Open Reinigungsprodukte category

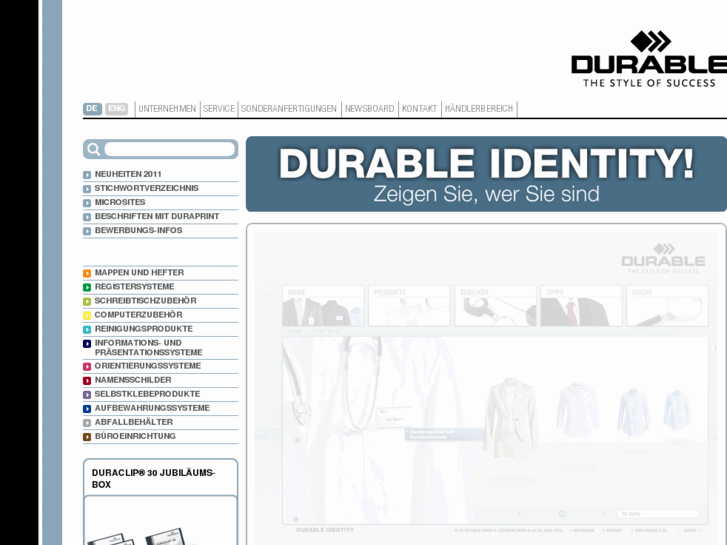[x=144, y=329]
